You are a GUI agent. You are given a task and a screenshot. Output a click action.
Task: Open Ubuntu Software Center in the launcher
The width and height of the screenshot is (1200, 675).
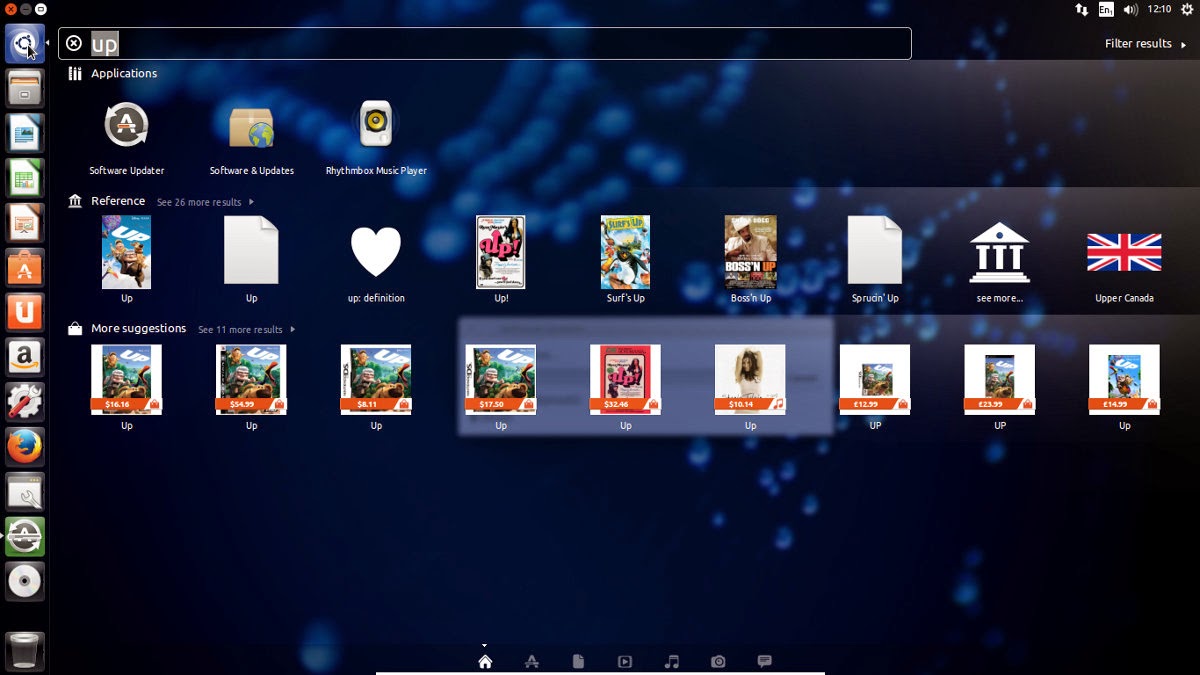click(25, 268)
